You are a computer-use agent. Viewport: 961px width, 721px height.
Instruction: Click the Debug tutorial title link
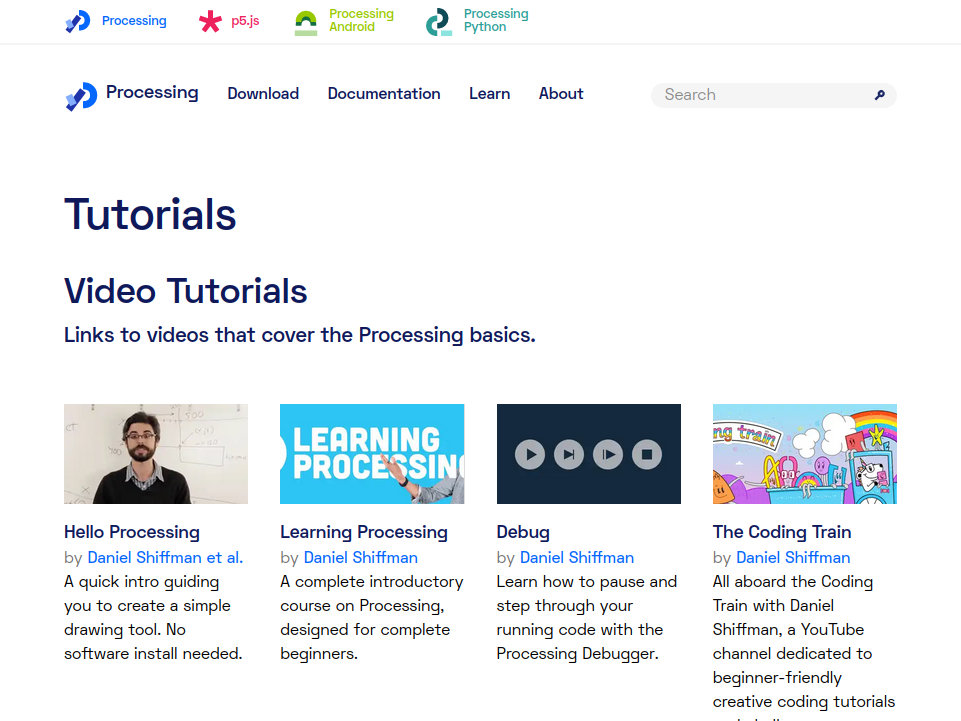point(523,532)
